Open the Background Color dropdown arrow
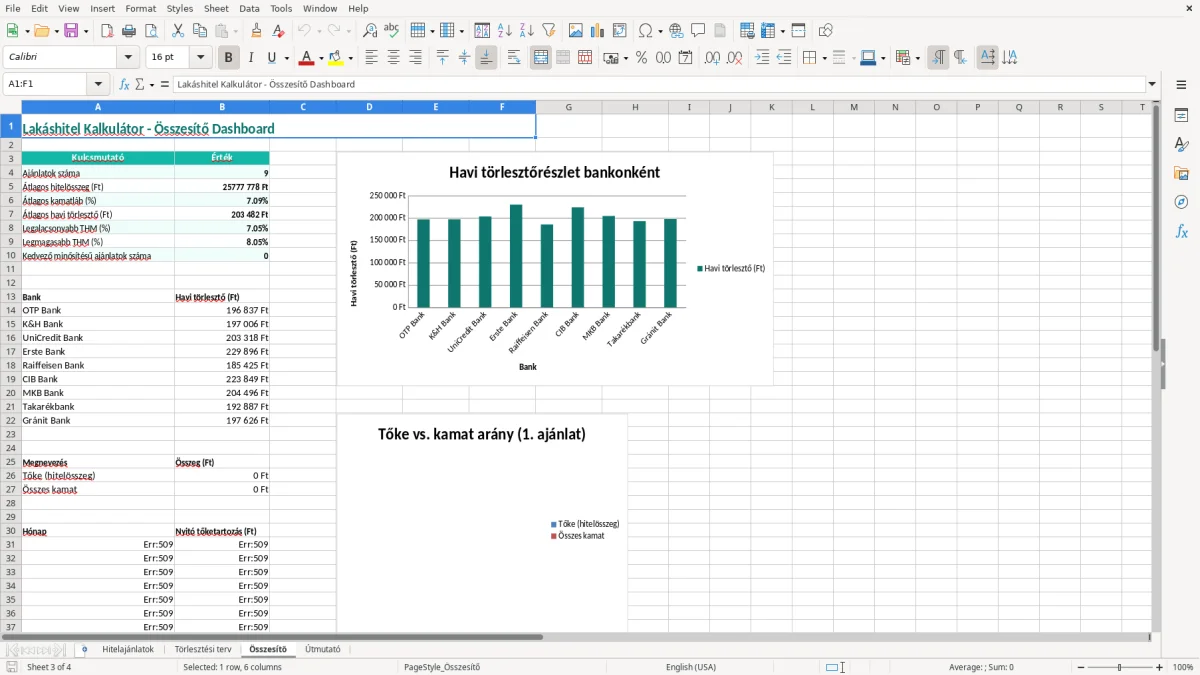 [350, 58]
